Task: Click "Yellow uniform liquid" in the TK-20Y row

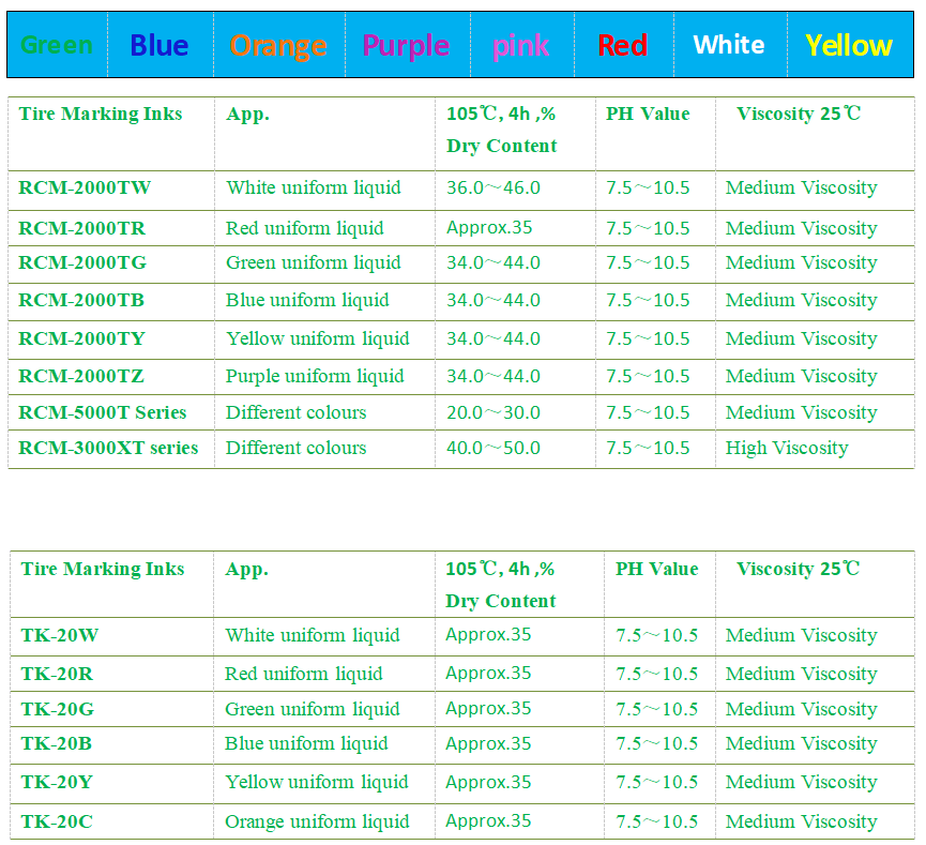Action: 317,782
